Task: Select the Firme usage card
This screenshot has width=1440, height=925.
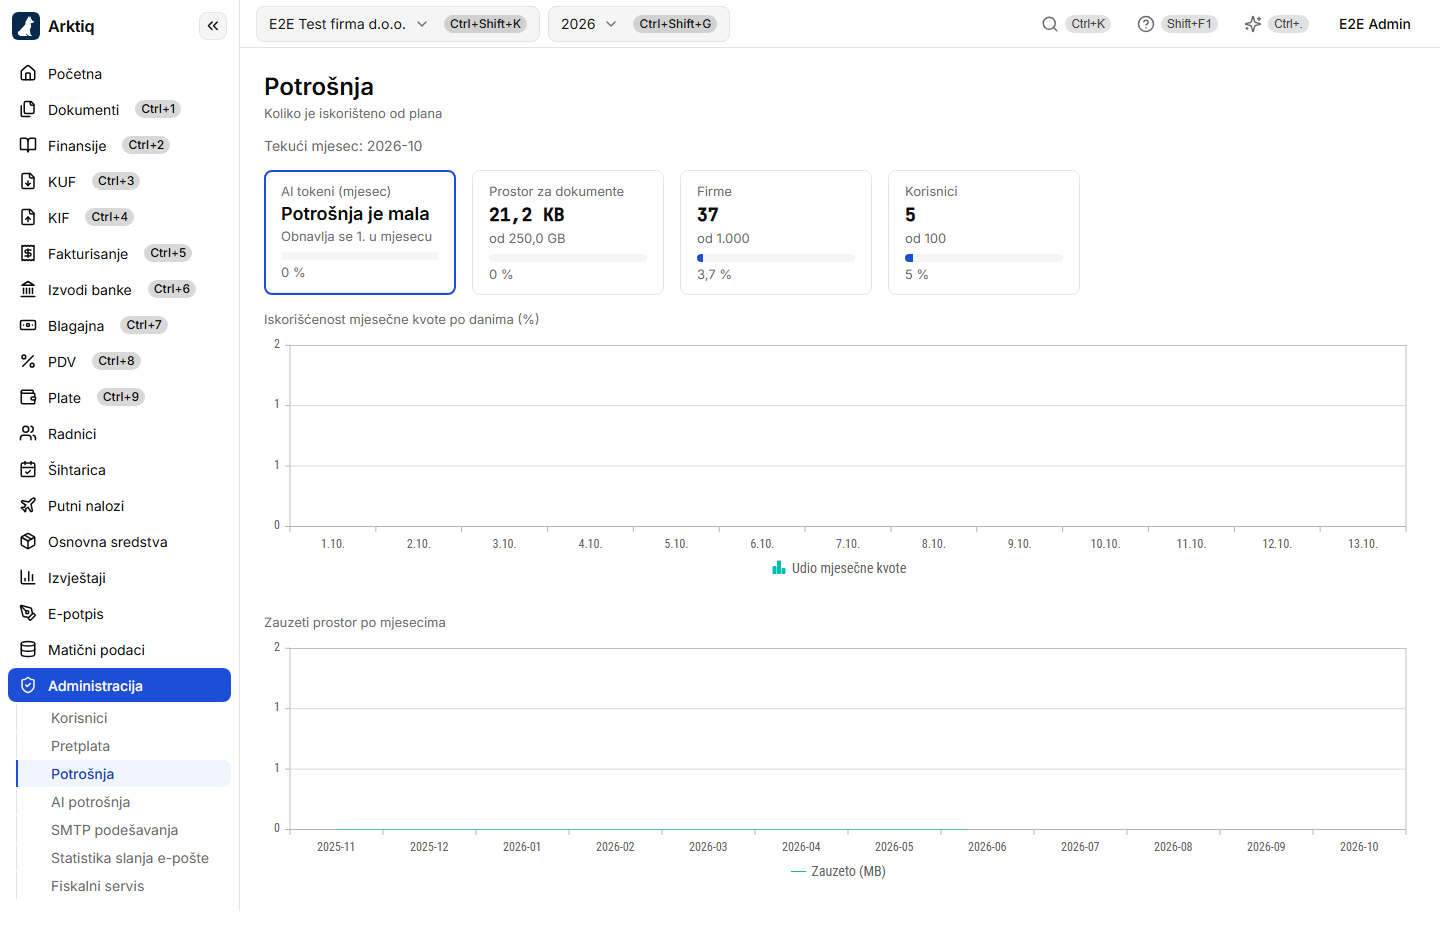Action: 776,232
